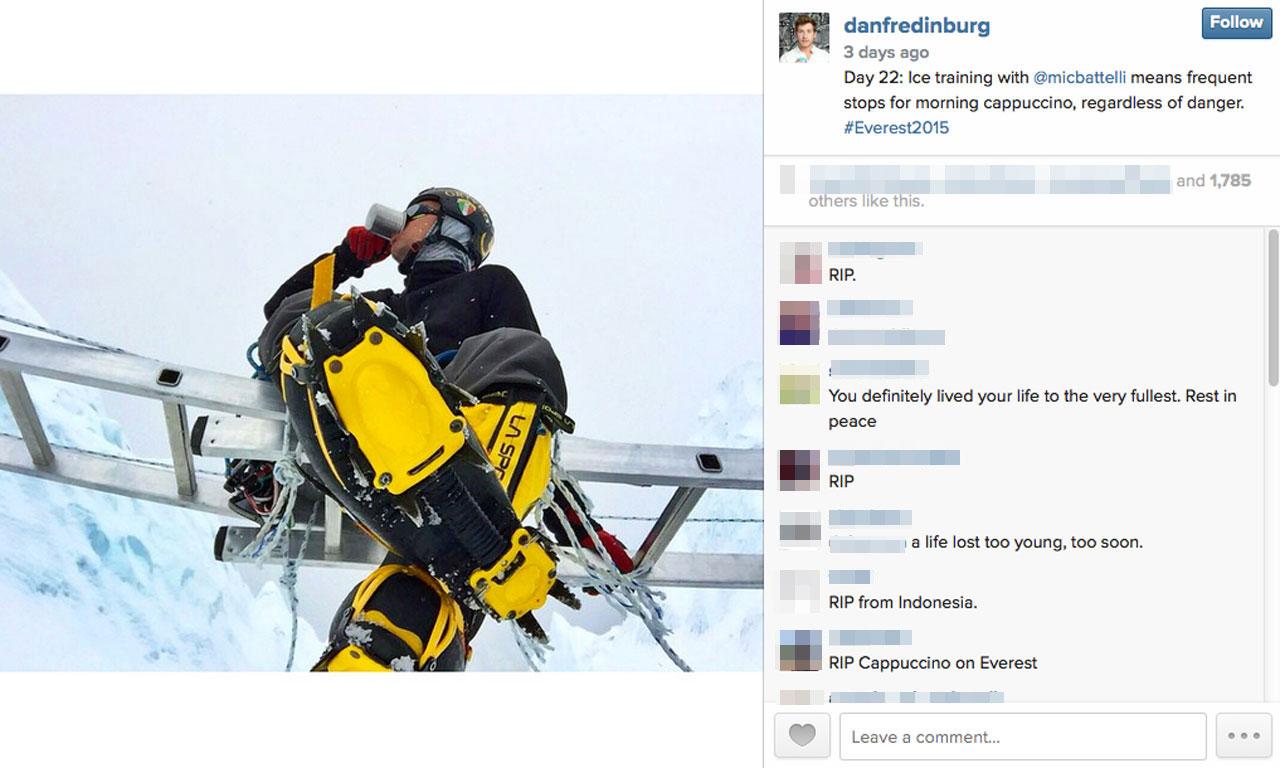Follow the danfredinburg account
The image size is (1280, 768).
[1236, 23]
